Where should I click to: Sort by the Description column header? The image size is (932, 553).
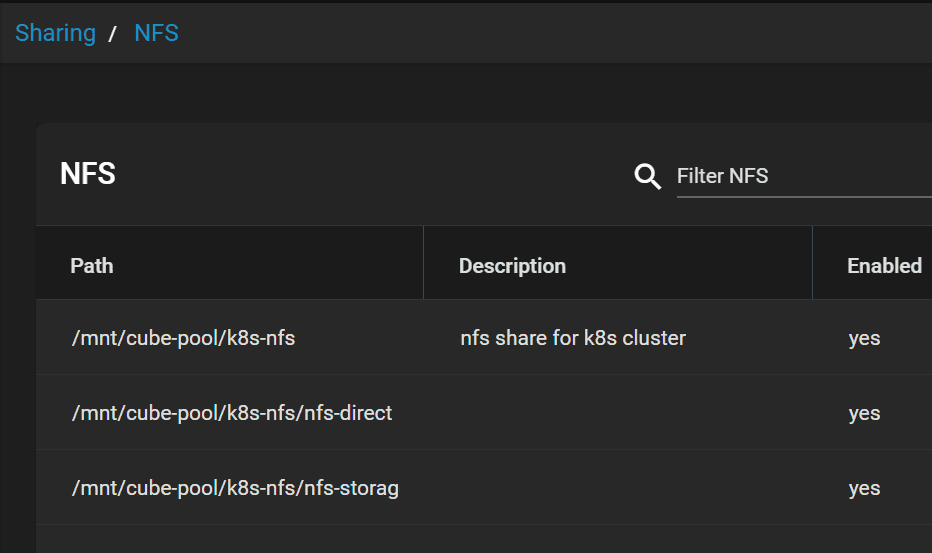click(512, 266)
